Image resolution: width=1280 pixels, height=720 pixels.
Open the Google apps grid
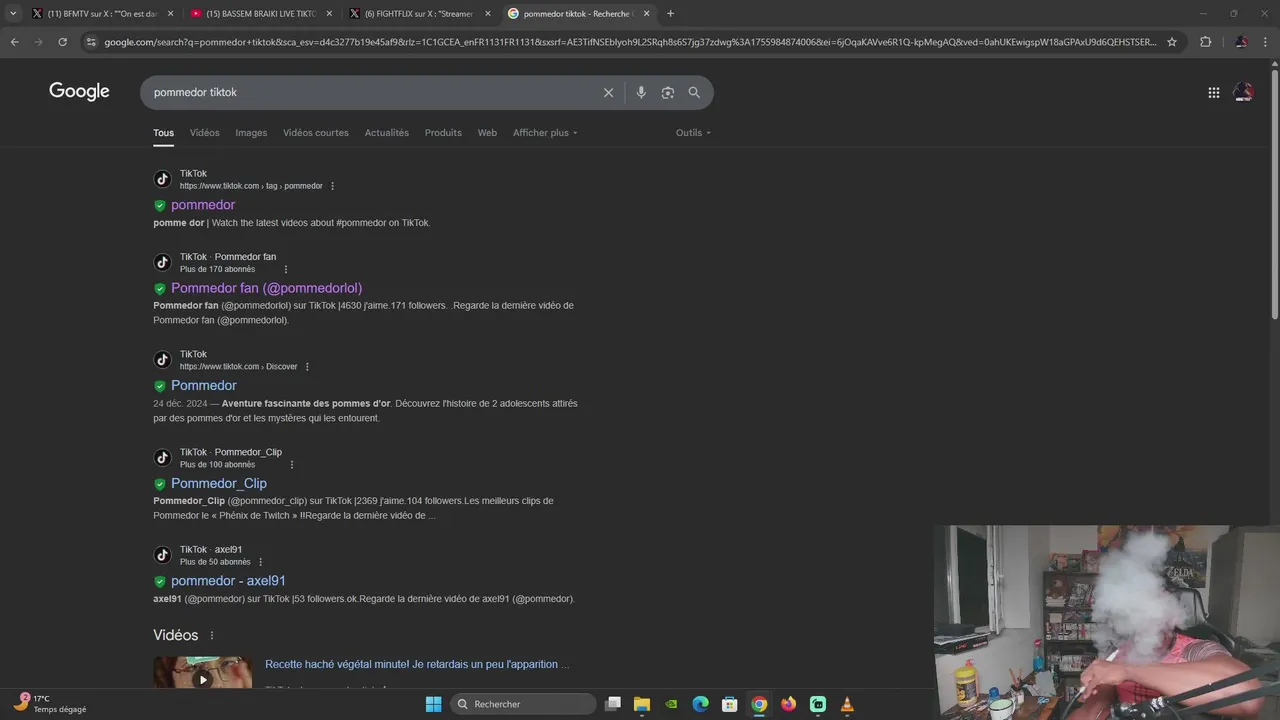click(x=1213, y=92)
